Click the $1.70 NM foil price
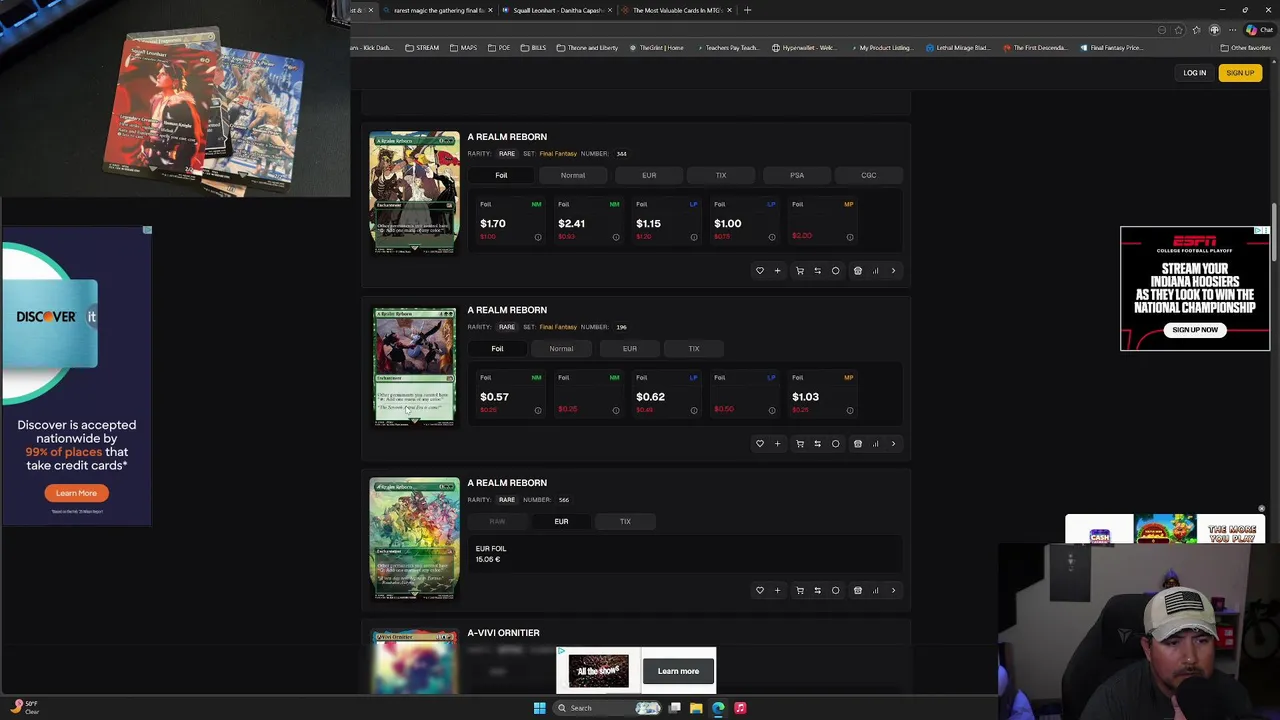1280x720 pixels. click(x=493, y=224)
